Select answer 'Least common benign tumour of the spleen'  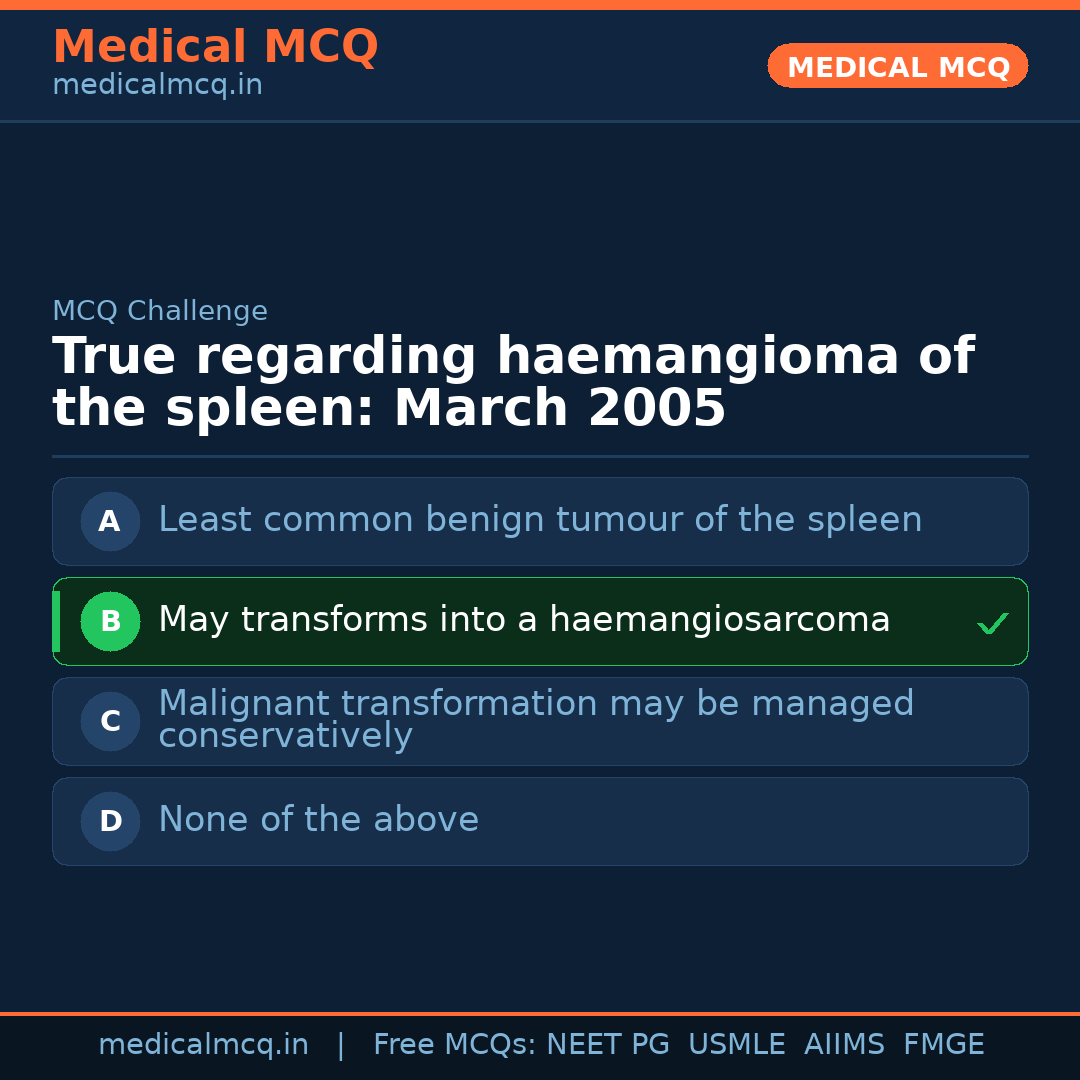pos(540,521)
